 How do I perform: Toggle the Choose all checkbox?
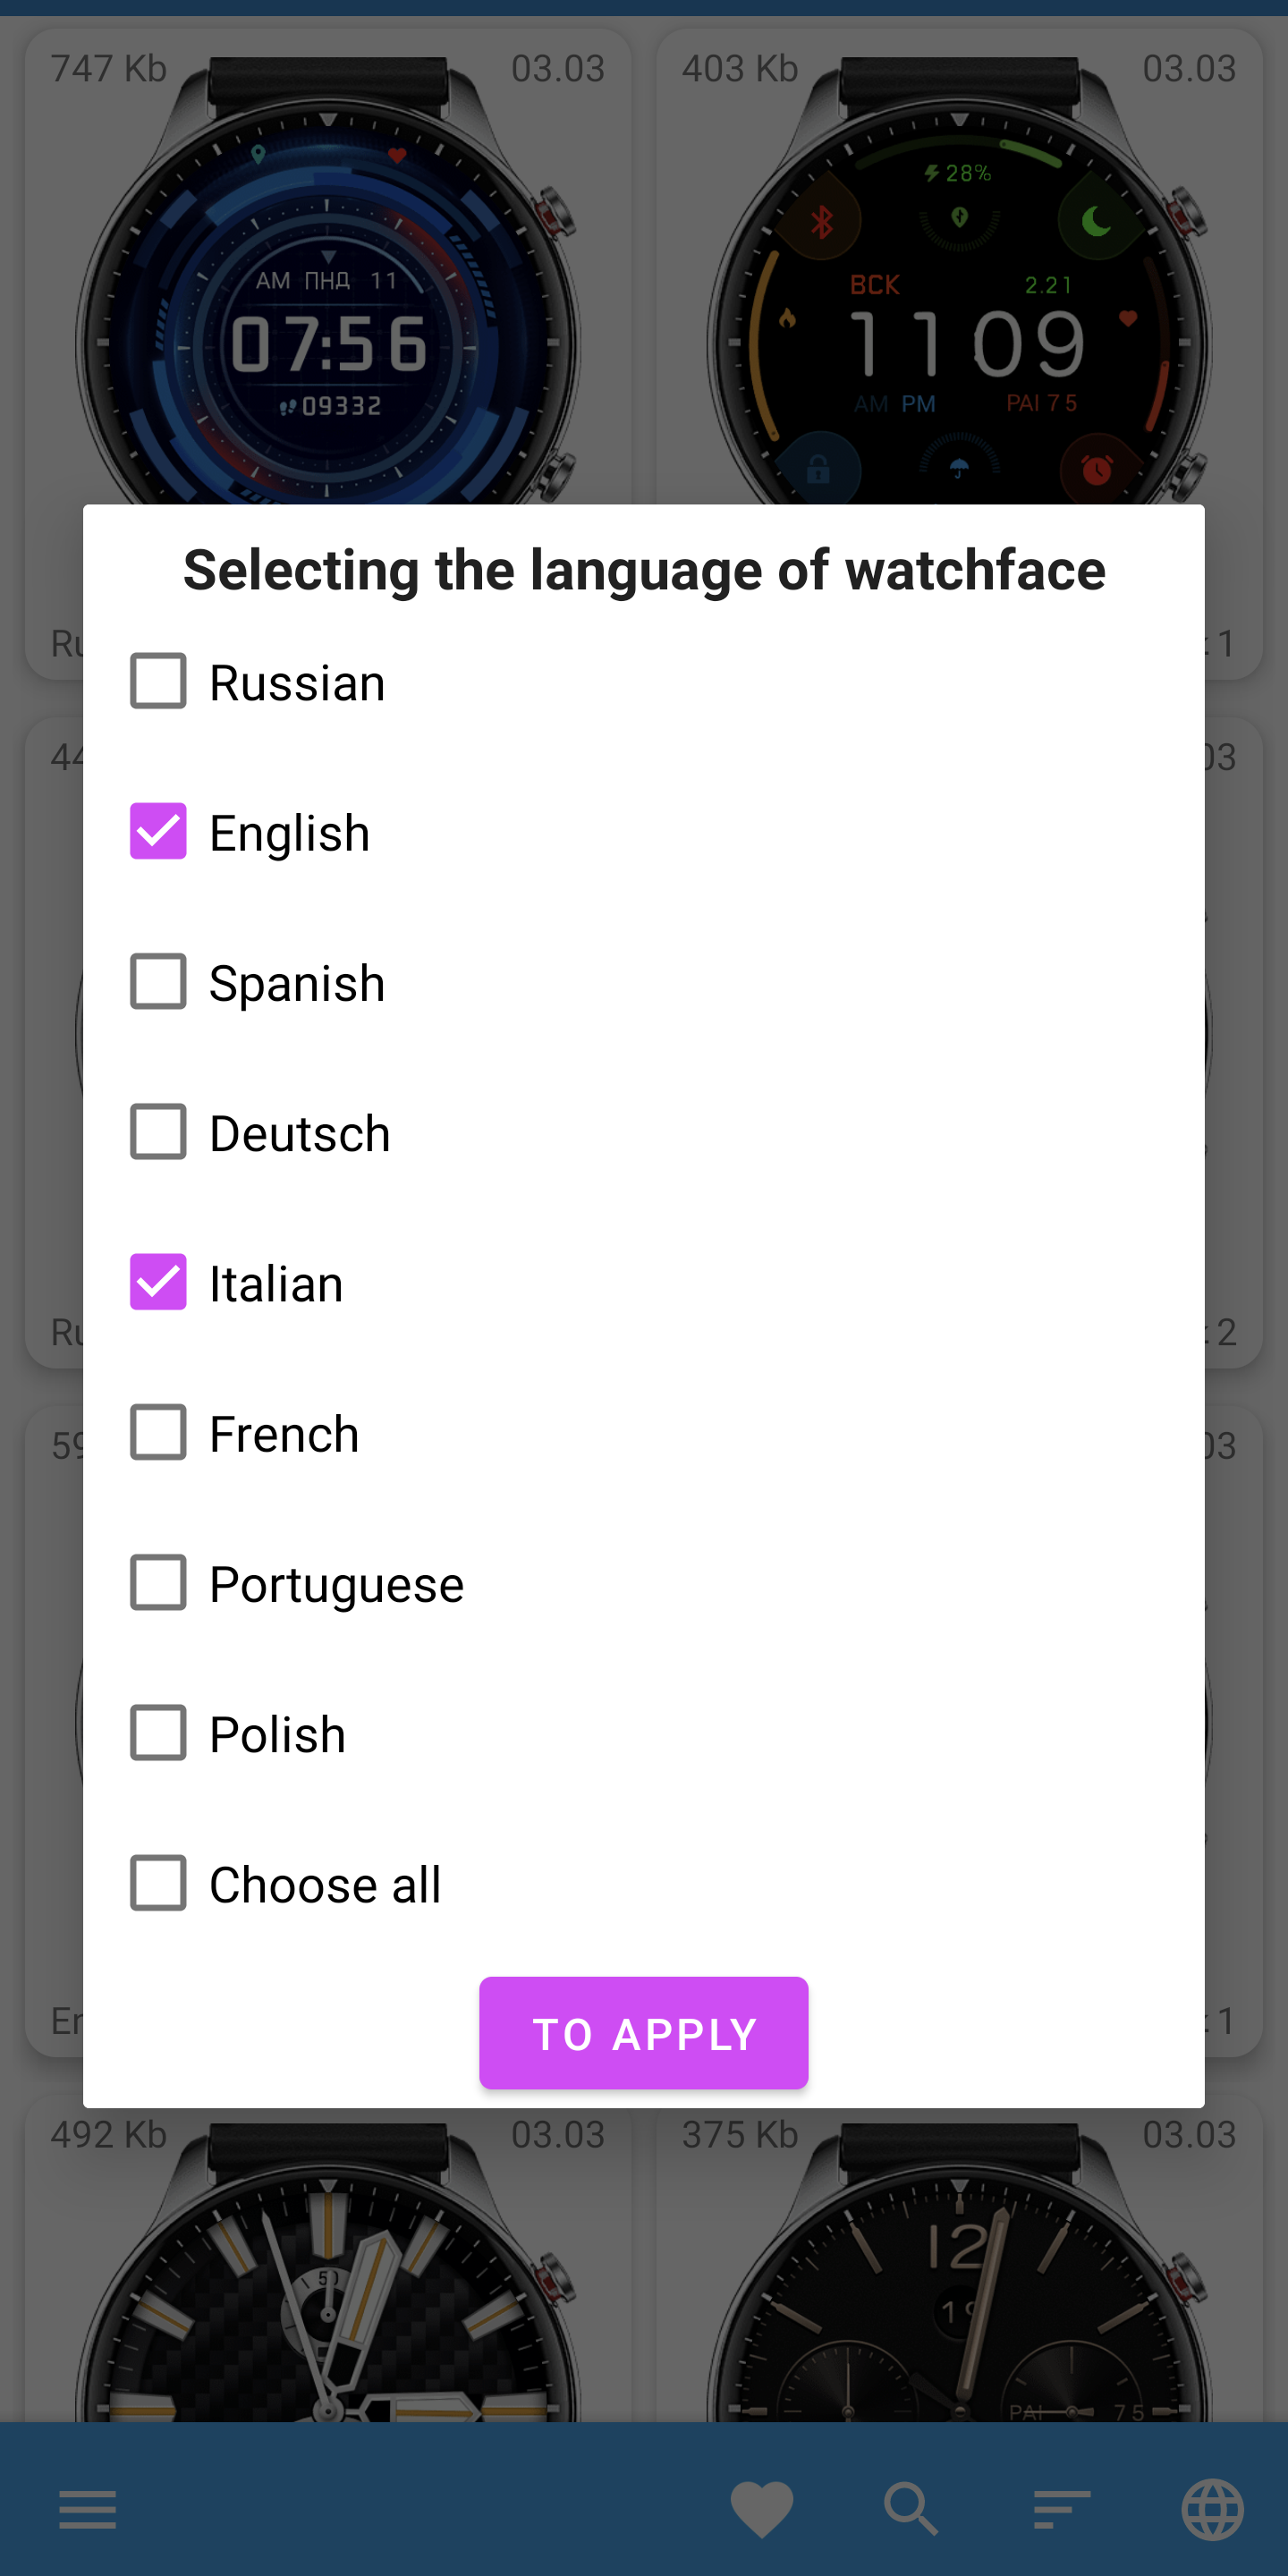point(158,1883)
